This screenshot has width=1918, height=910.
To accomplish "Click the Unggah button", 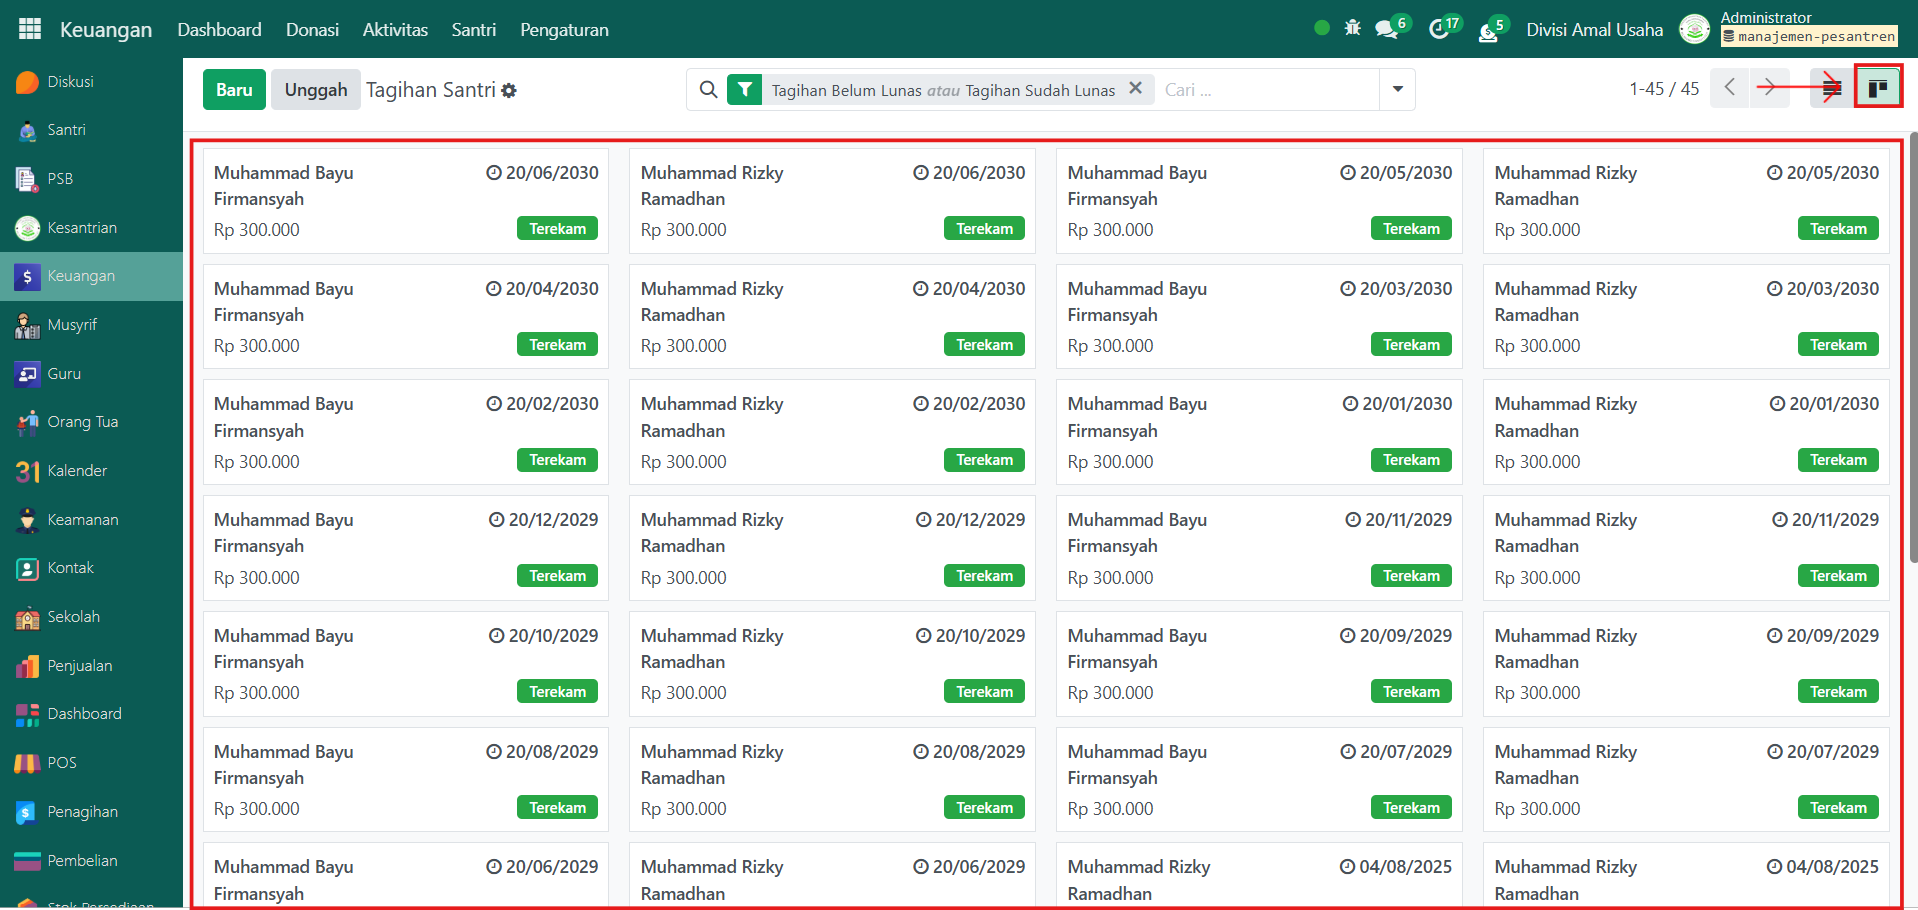I will [x=315, y=90].
